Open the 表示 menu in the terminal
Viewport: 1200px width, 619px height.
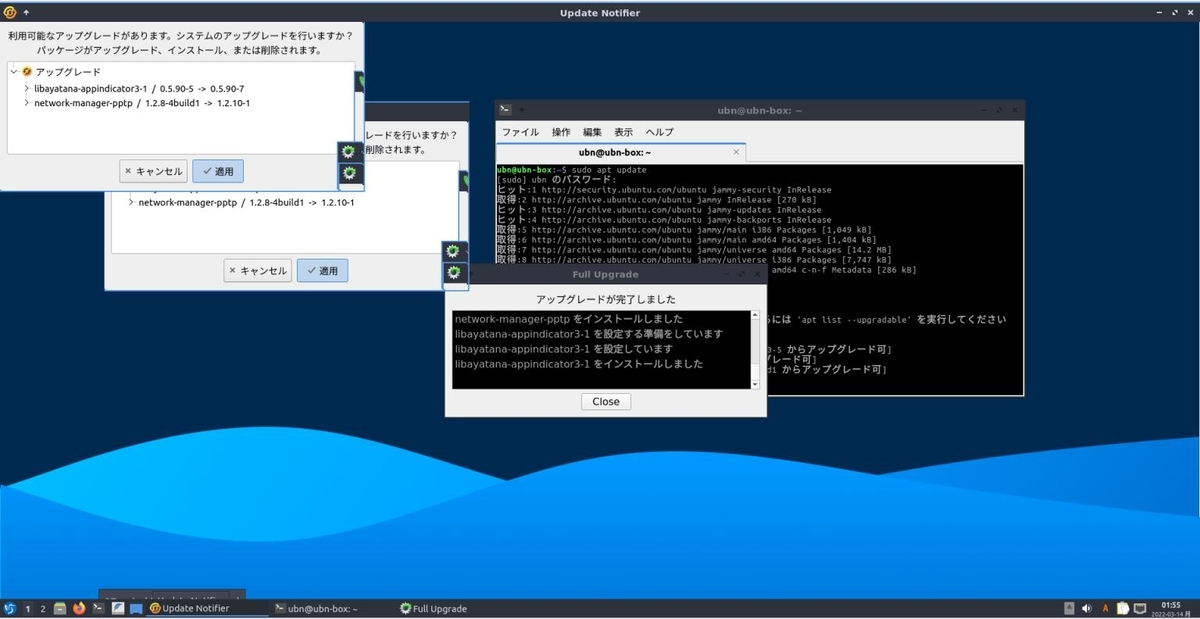point(624,131)
